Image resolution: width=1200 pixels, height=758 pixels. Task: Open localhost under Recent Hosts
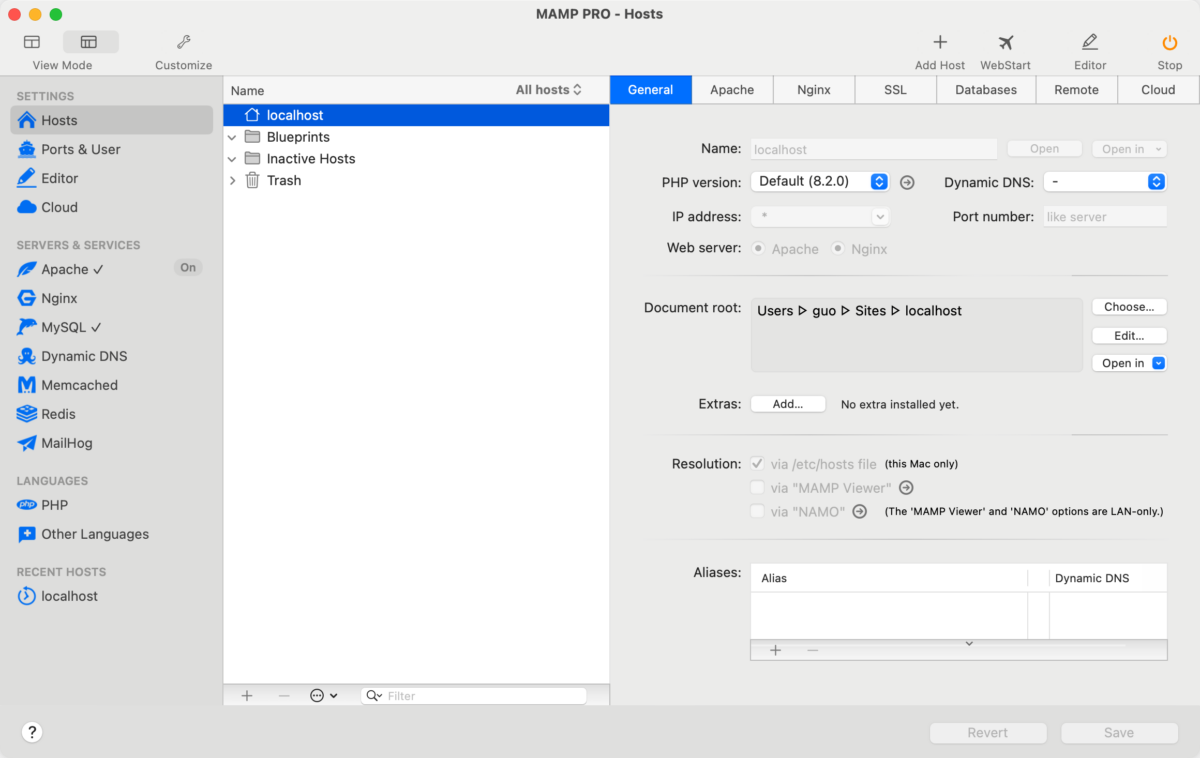click(112, 596)
